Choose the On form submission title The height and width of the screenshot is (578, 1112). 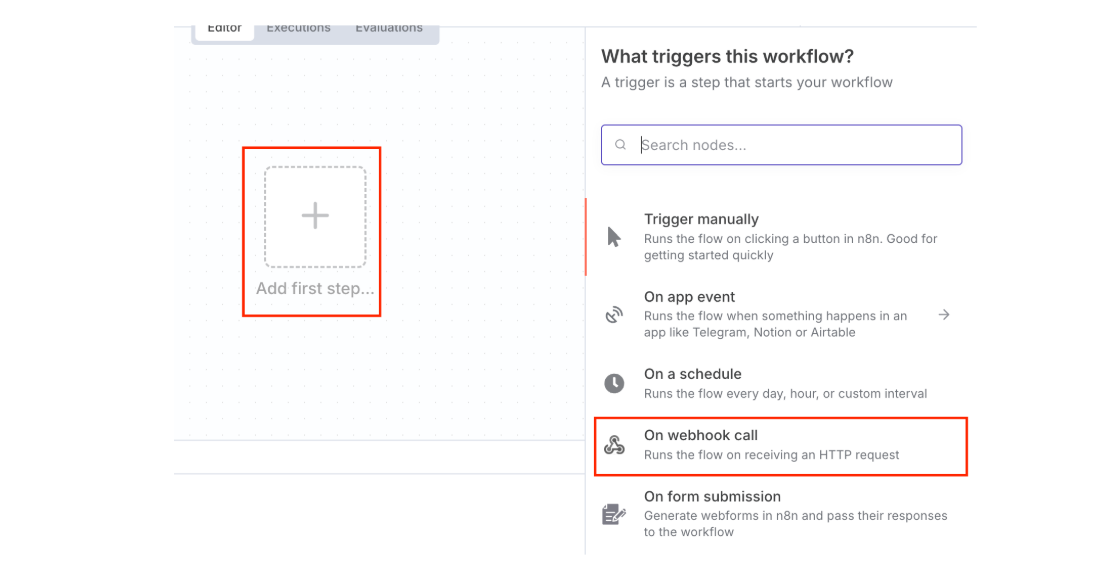coord(712,496)
